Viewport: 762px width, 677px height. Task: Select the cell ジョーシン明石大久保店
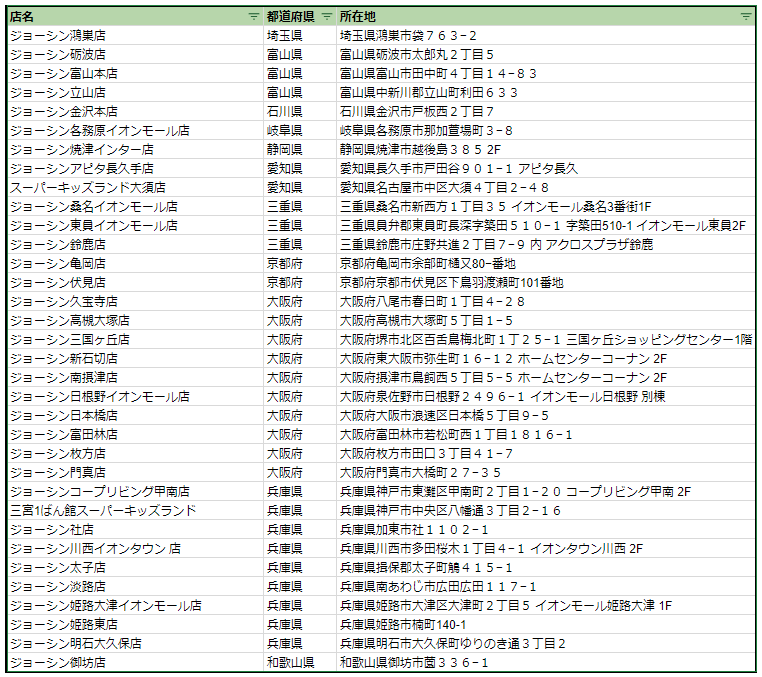[x=136, y=643]
